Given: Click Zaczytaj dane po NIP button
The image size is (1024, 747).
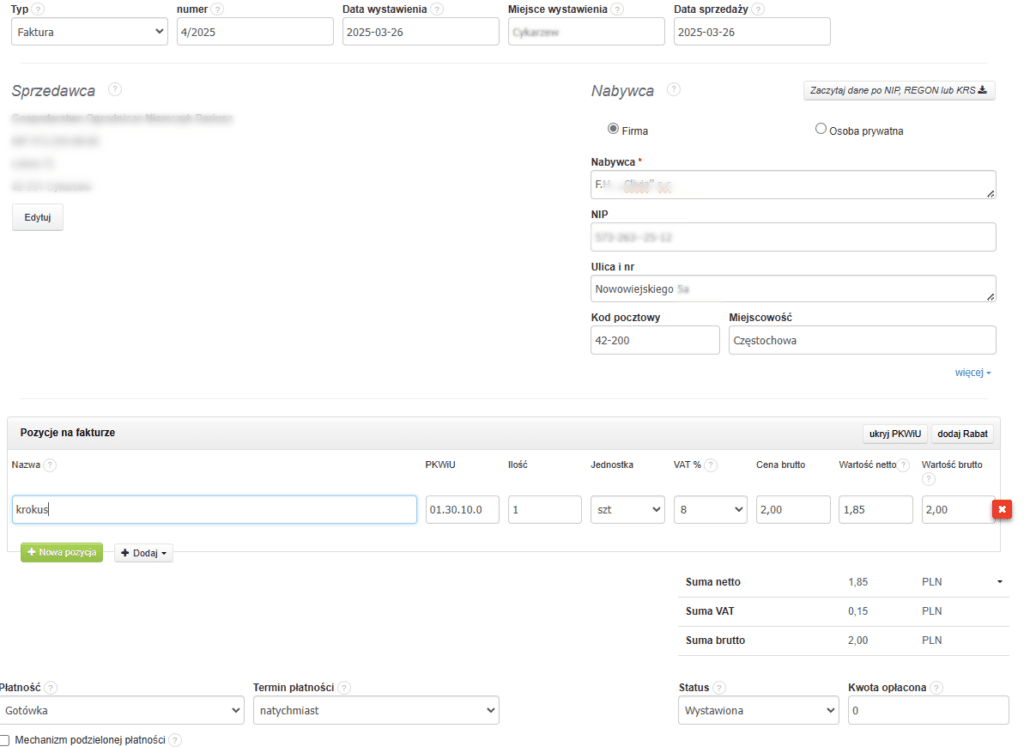Looking at the screenshot, I should (x=899, y=91).
